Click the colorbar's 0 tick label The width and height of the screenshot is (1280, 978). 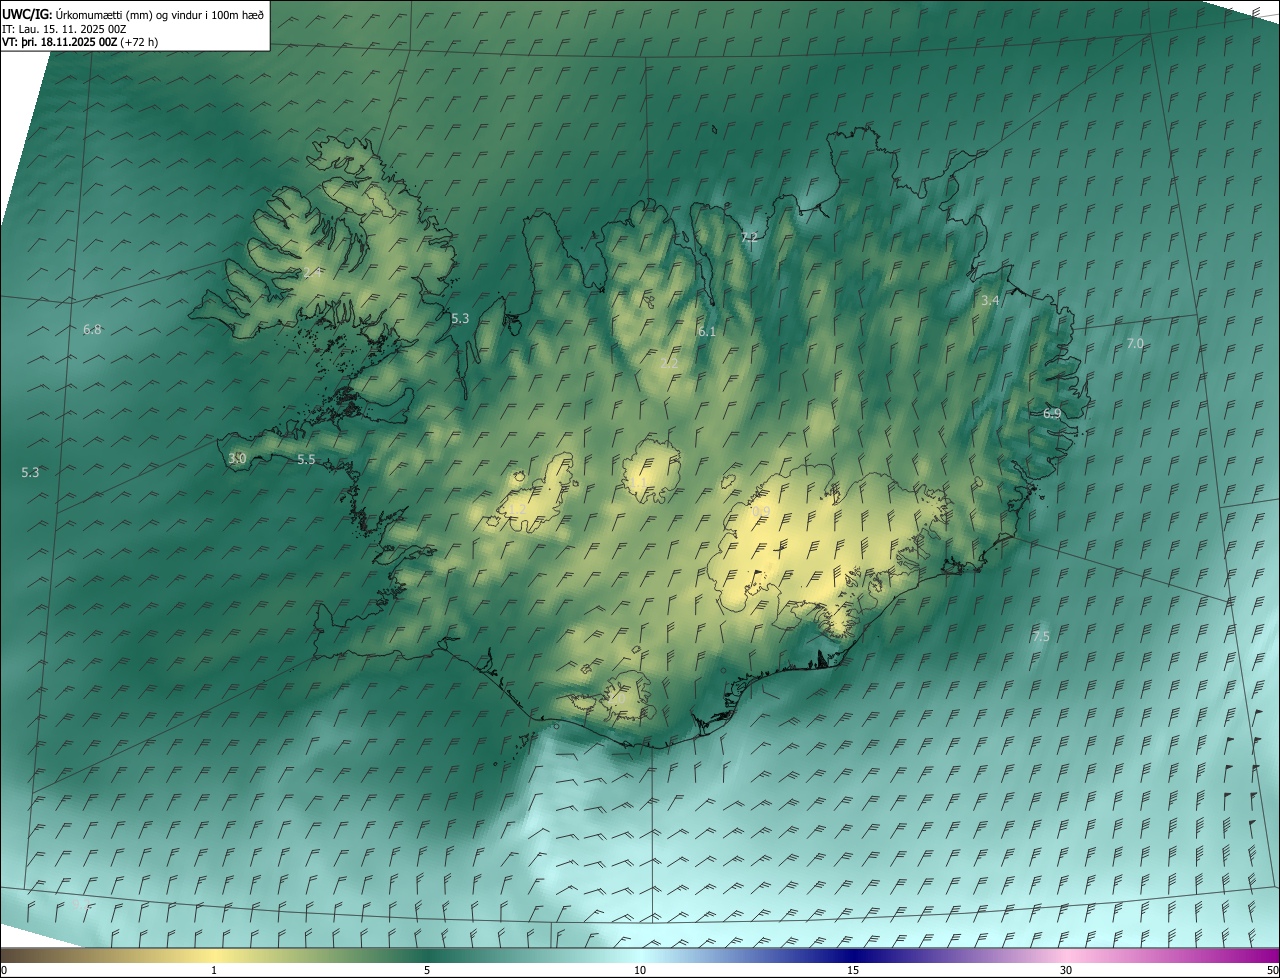pos(4,970)
